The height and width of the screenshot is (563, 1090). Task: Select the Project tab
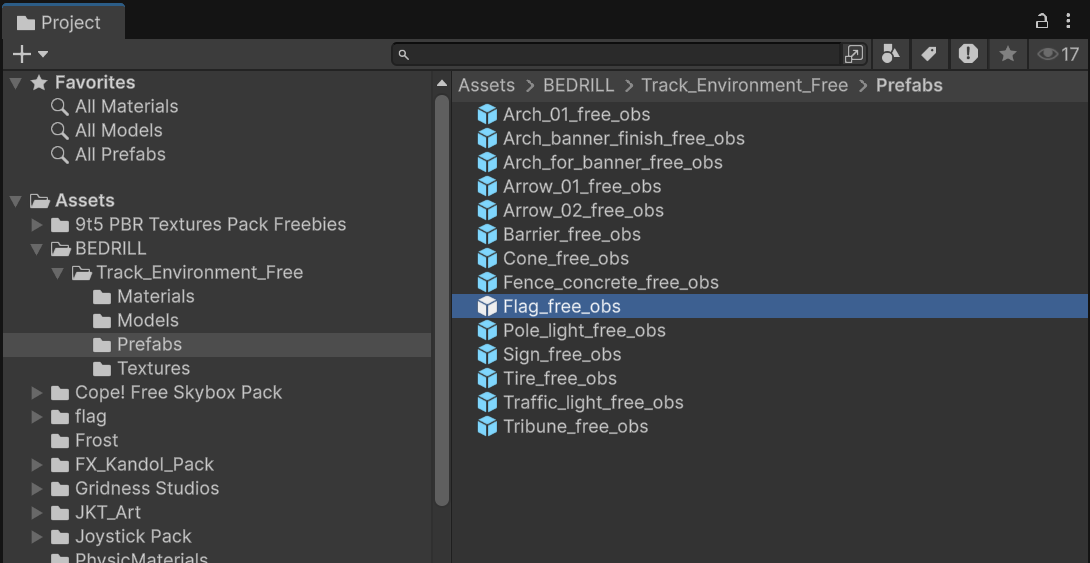click(60, 22)
